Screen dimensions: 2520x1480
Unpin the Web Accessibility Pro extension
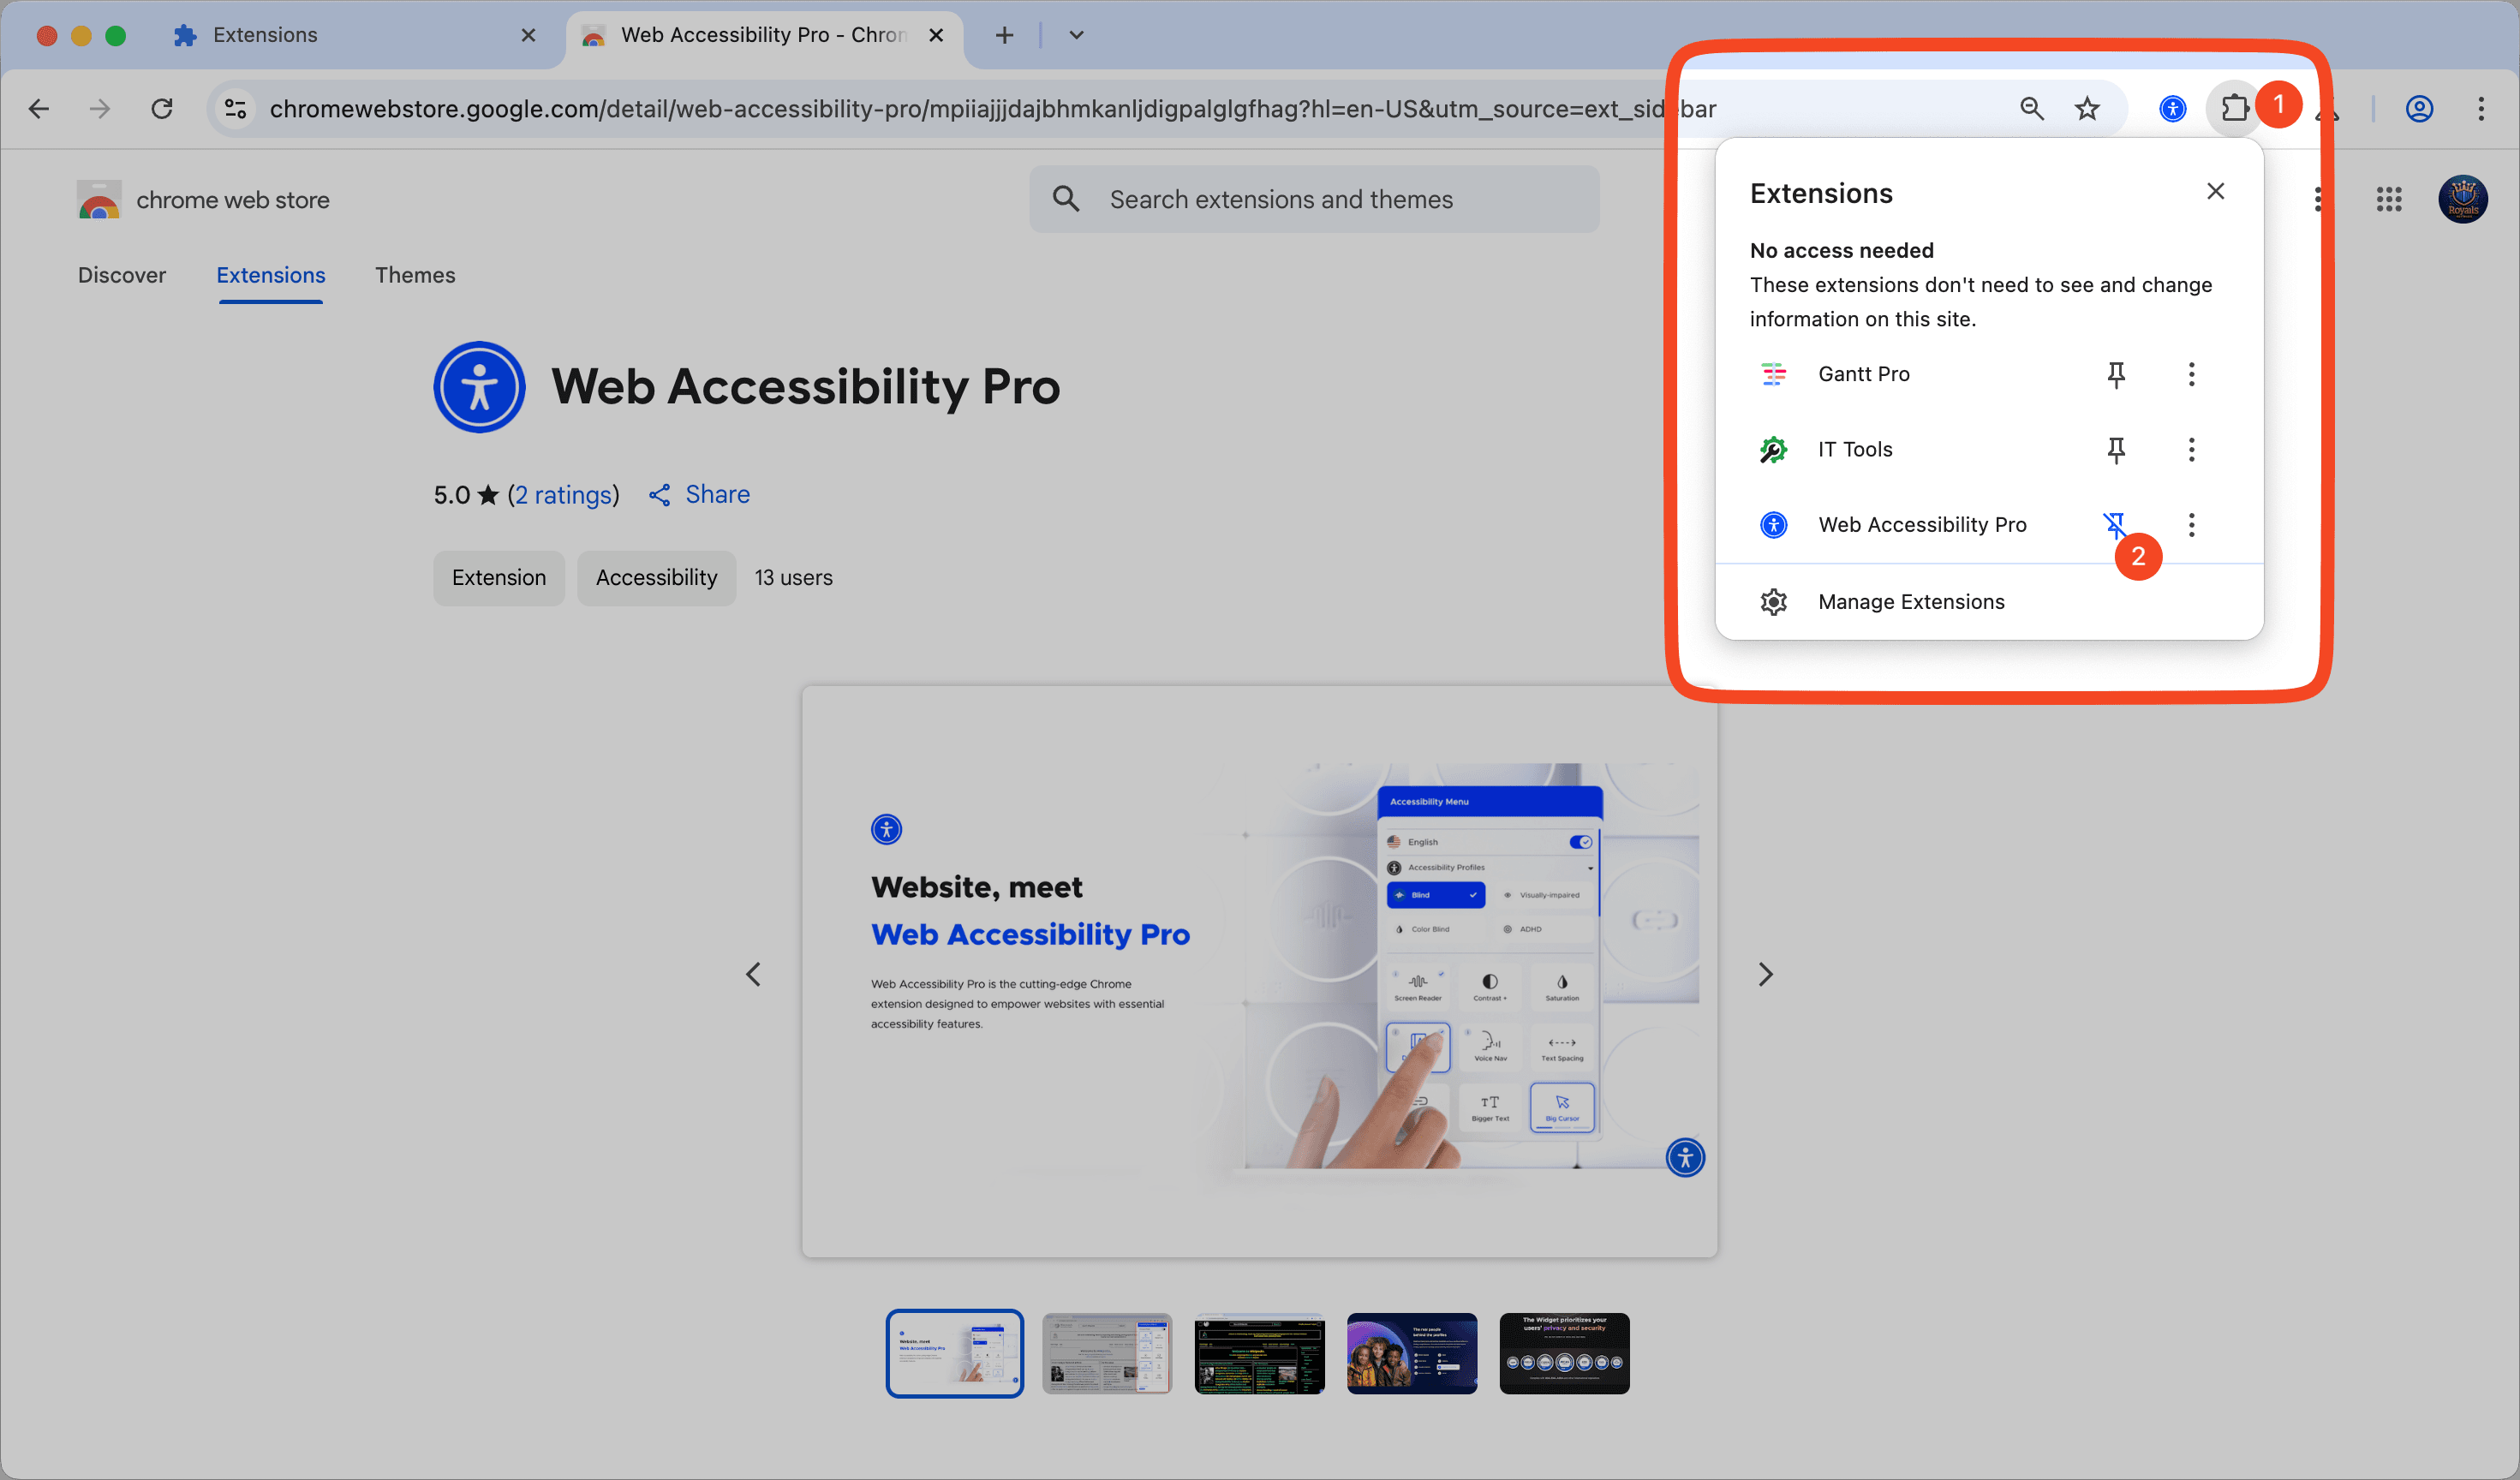click(2113, 524)
